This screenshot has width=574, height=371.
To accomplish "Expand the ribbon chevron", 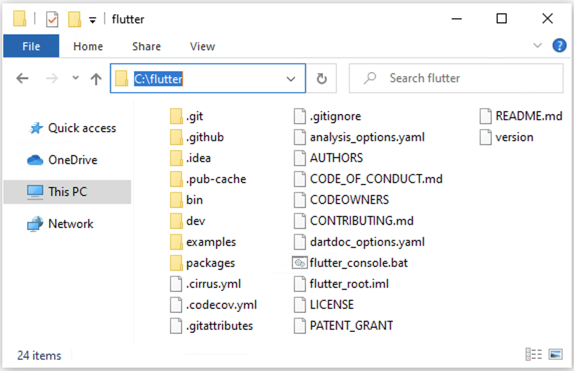I will click(x=537, y=46).
